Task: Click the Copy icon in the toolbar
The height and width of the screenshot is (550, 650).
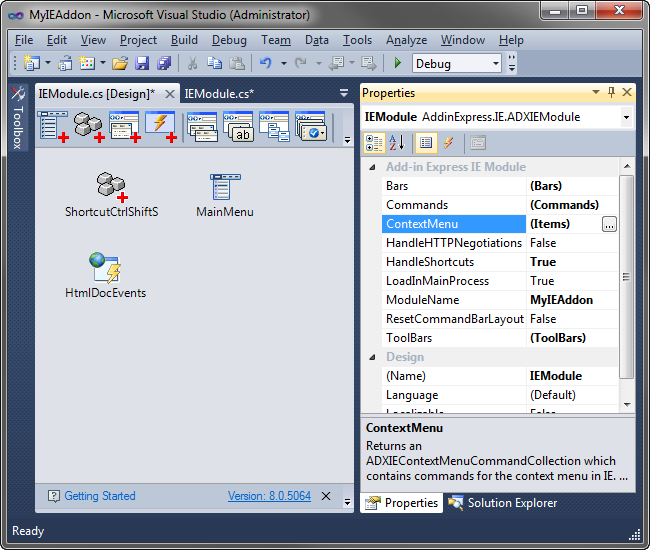Action: pos(214,63)
